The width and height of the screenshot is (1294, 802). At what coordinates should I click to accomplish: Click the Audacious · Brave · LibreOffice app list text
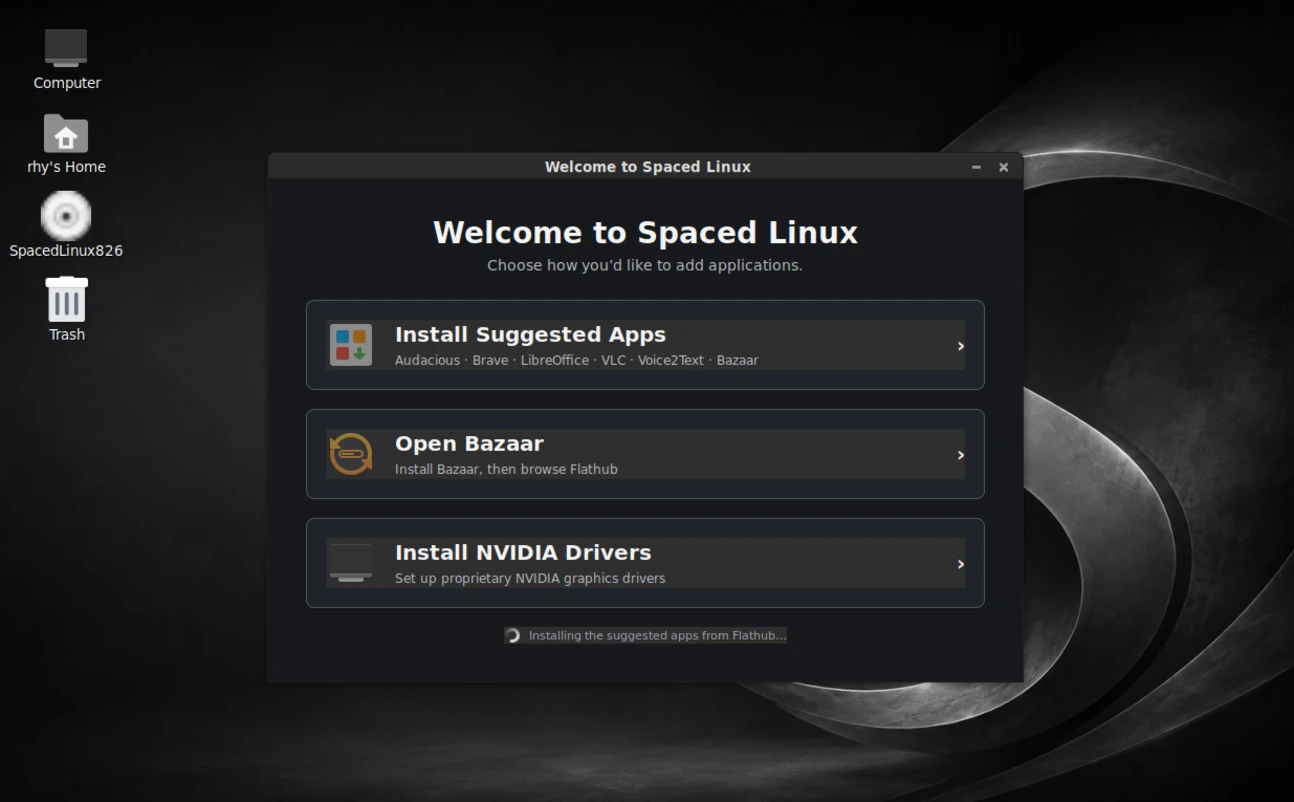point(576,360)
